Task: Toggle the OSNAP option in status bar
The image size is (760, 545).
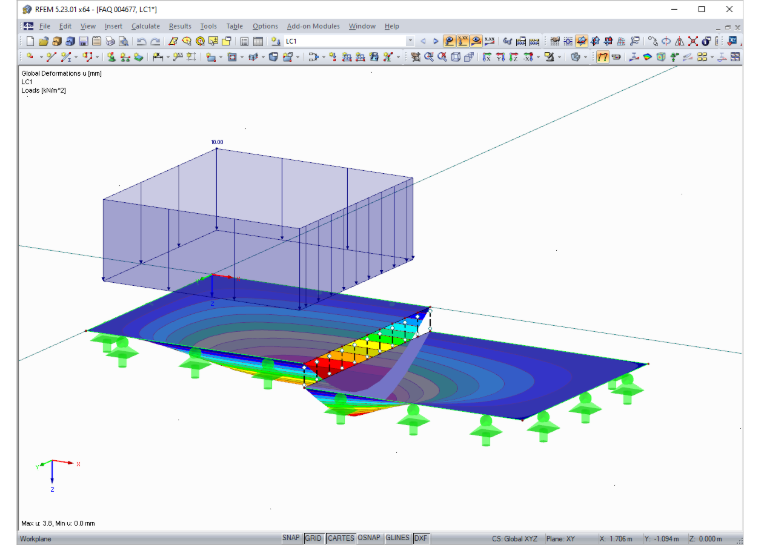Action: (369, 538)
